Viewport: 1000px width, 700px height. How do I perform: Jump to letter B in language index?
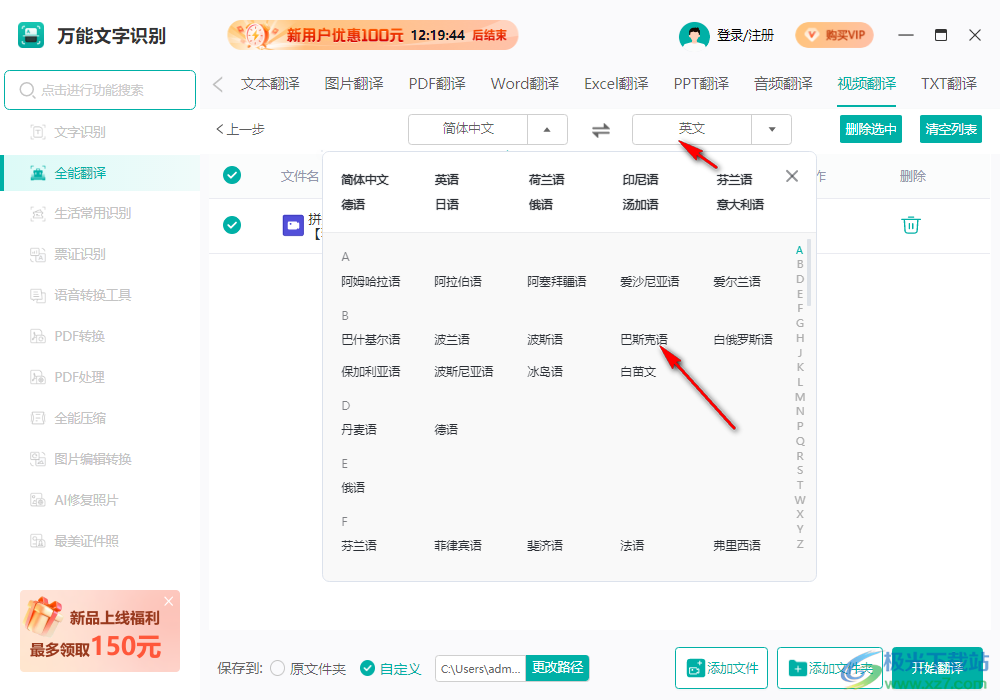tap(800, 264)
